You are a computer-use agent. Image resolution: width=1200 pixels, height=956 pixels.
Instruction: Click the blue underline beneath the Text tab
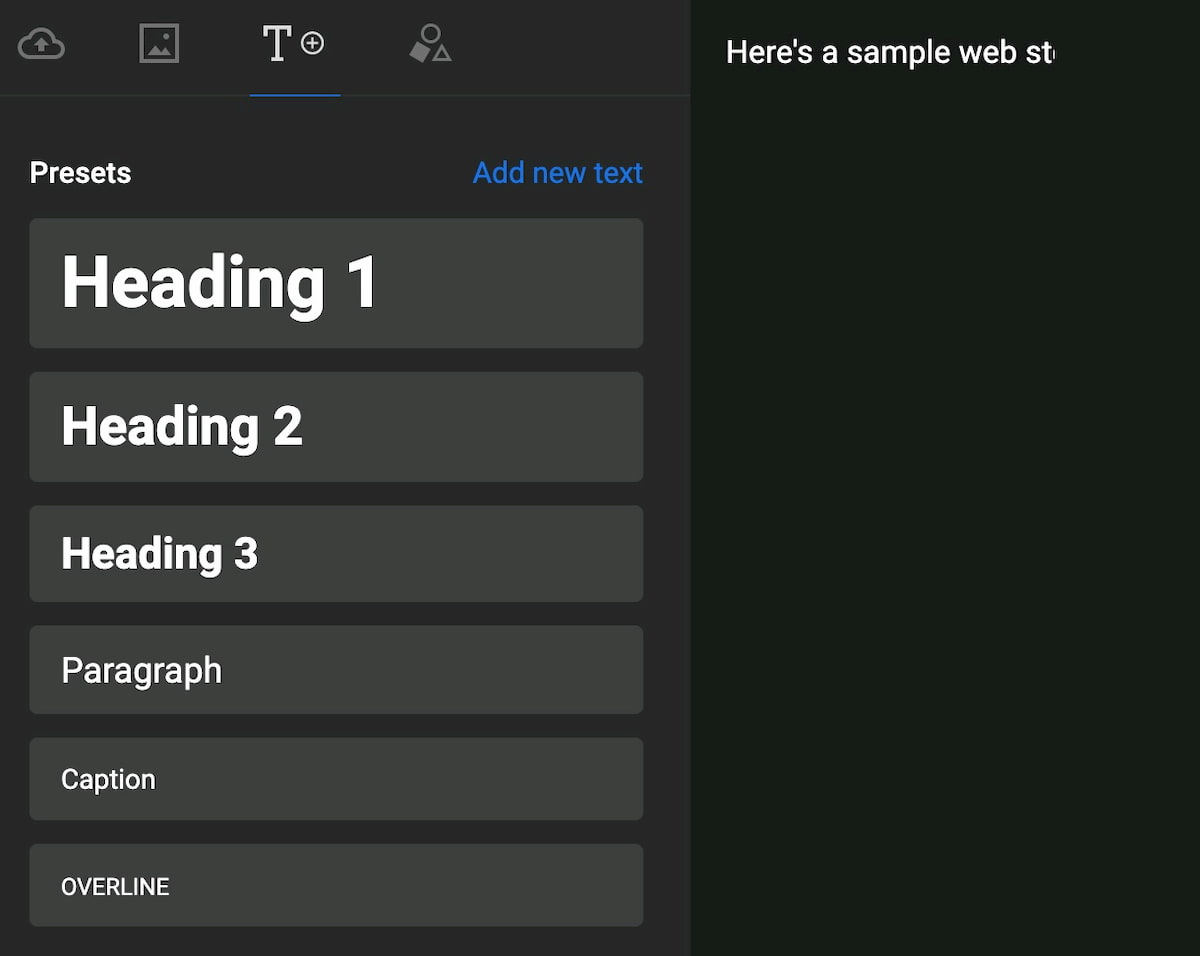point(295,95)
